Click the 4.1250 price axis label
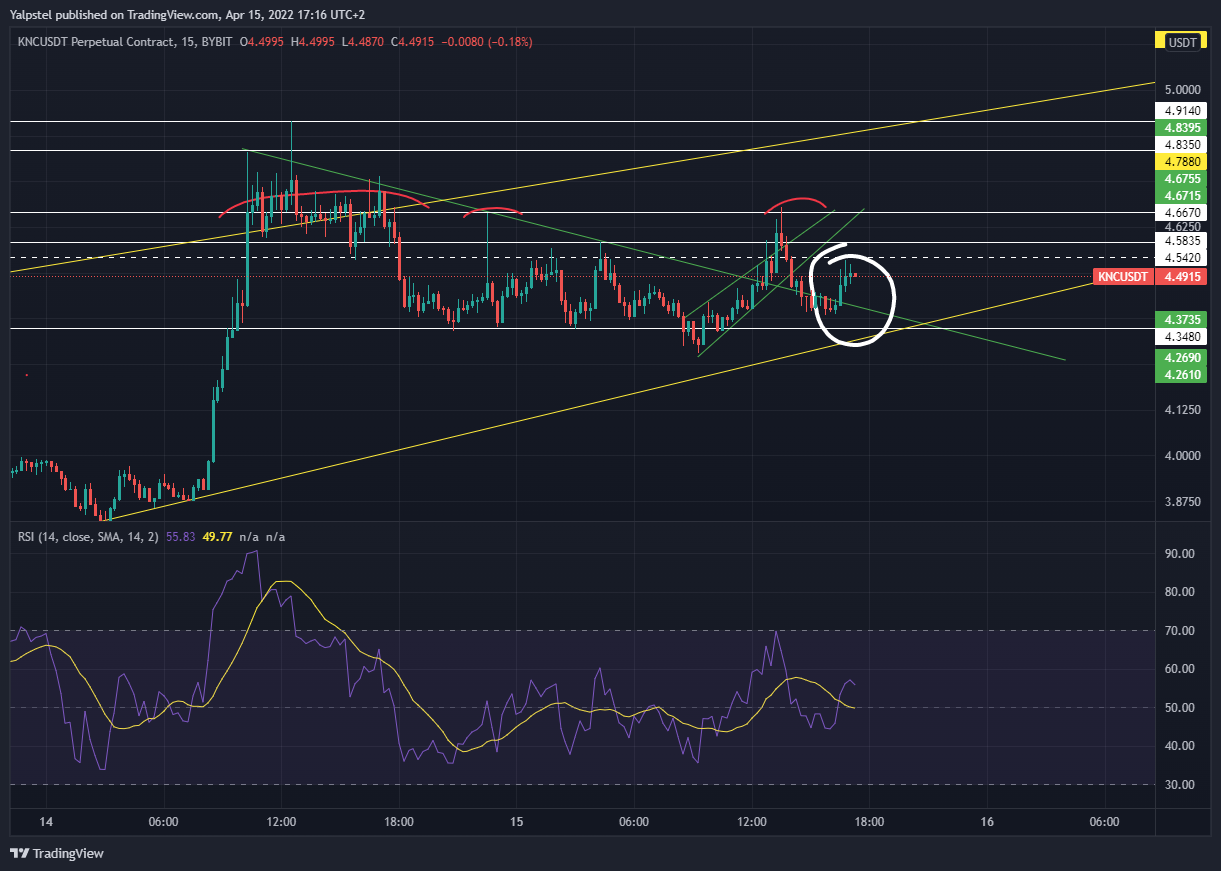 pos(1182,410)
